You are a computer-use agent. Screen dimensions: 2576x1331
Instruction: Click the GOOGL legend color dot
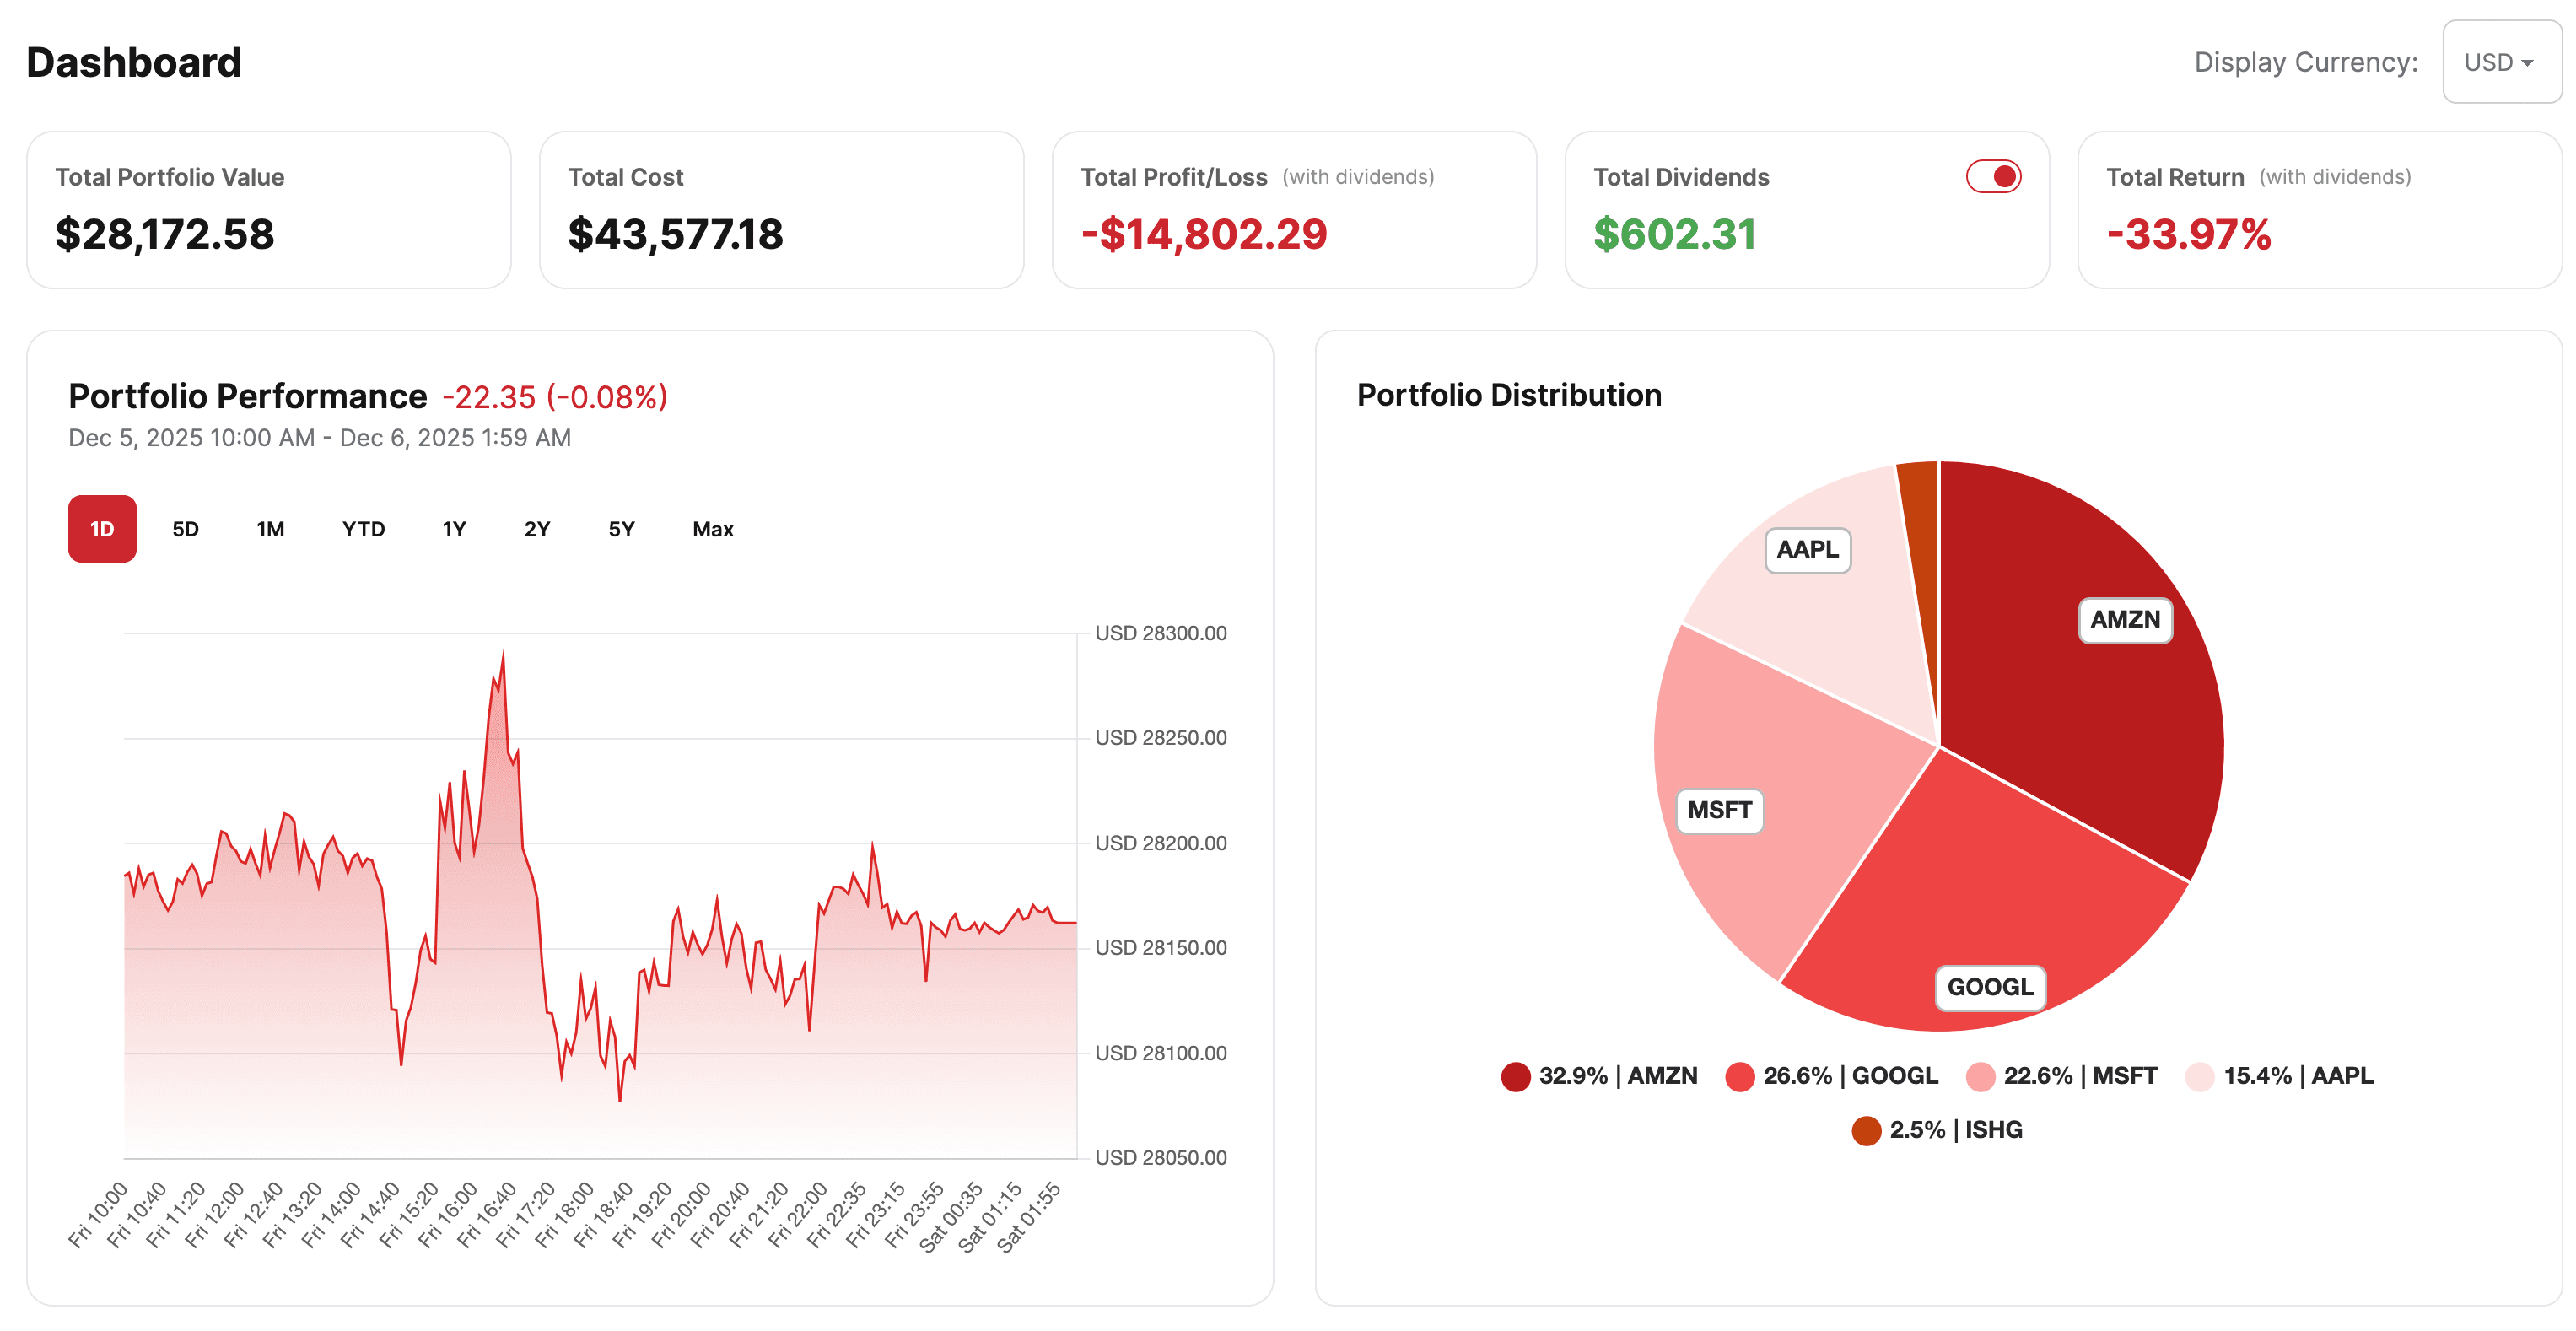pyautogui.click(x=1739, y=1076)
